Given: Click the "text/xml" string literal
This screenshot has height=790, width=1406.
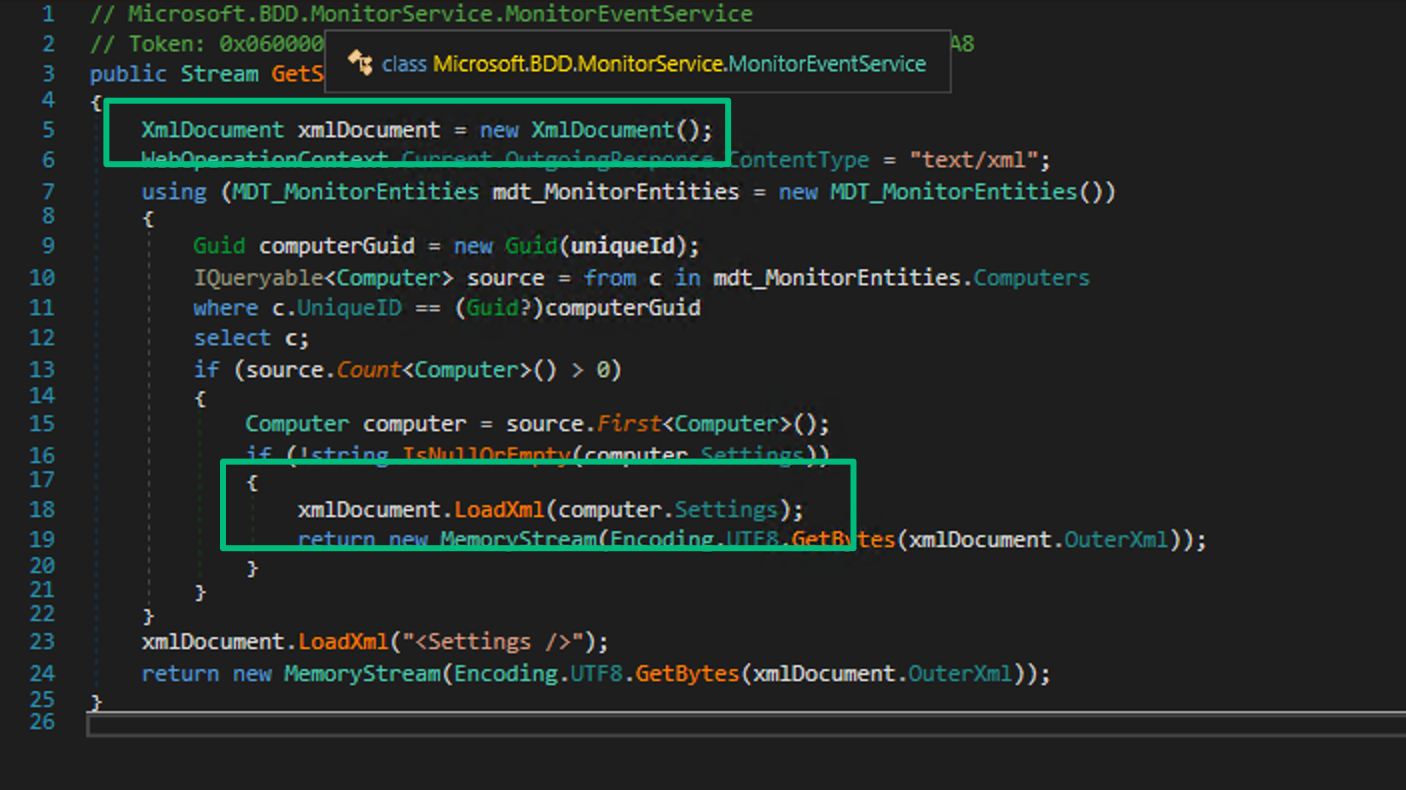Looking at the screenshot, I should pos(974,160).
